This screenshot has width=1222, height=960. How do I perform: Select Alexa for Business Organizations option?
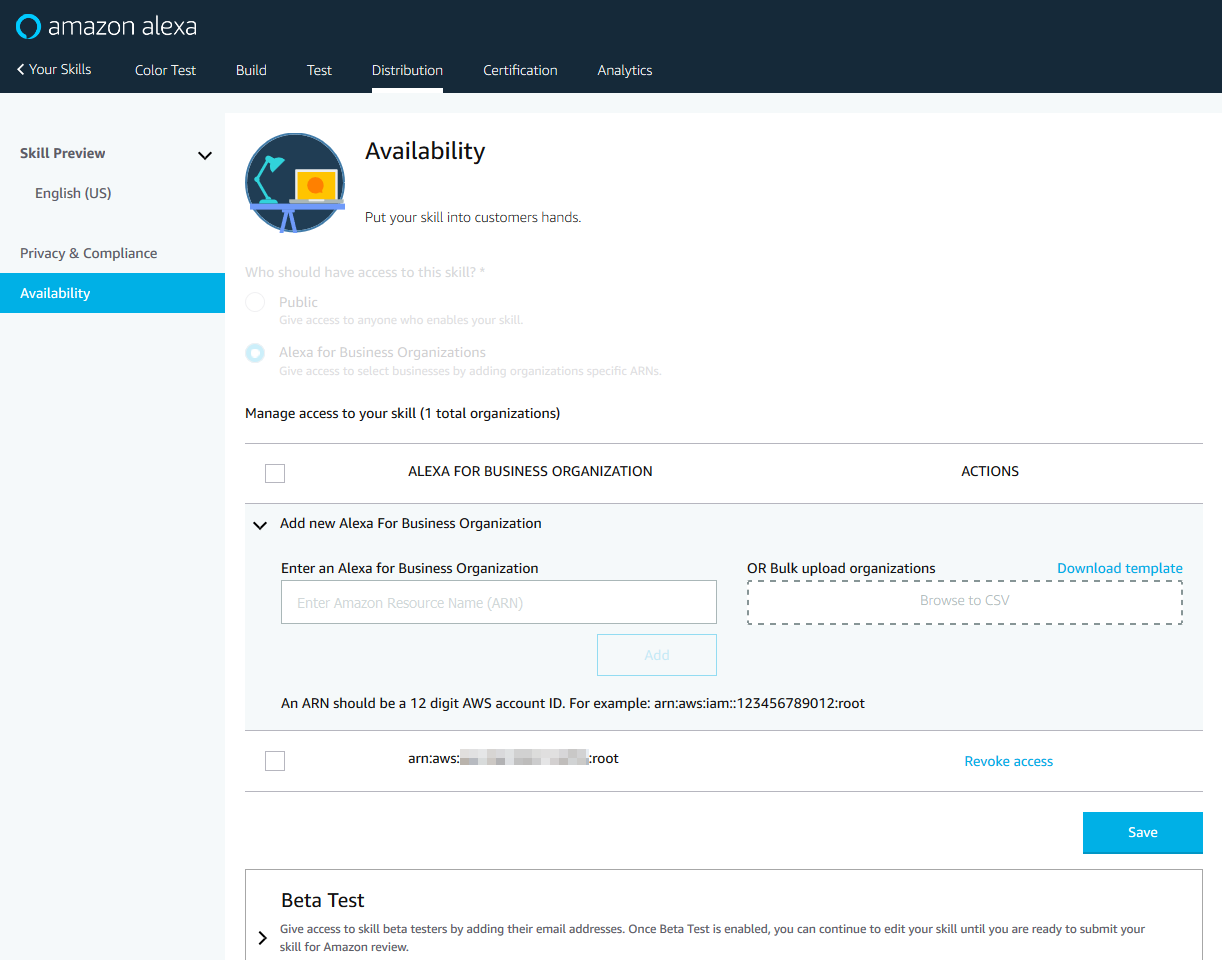[x=256, y=353]
